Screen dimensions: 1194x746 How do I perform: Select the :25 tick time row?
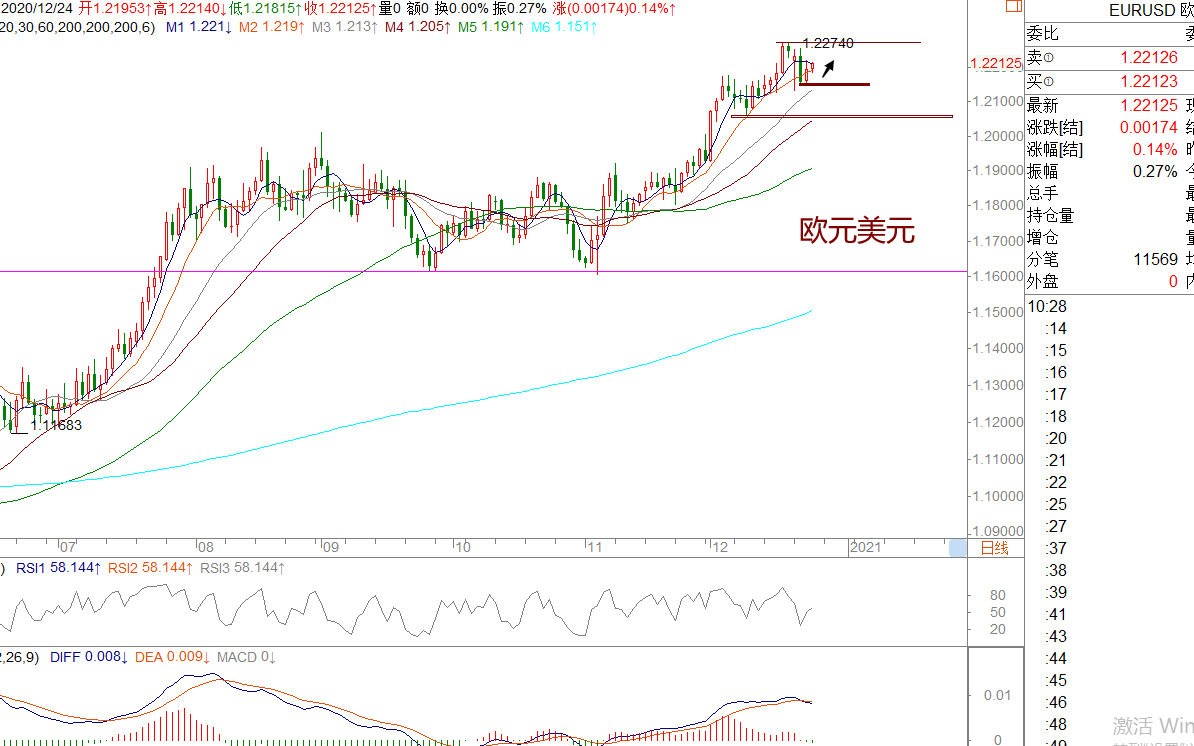coord(1055,505)
